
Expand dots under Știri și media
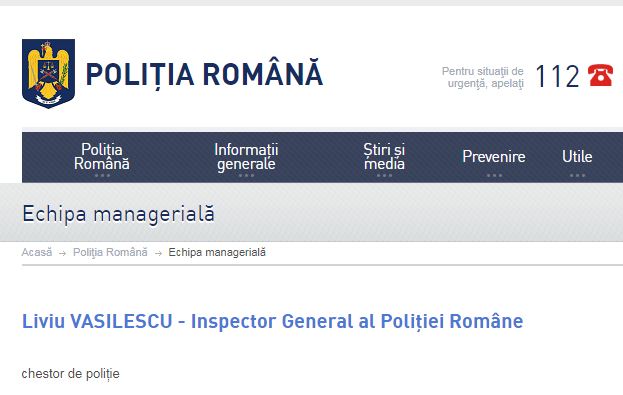pos(384,175)
